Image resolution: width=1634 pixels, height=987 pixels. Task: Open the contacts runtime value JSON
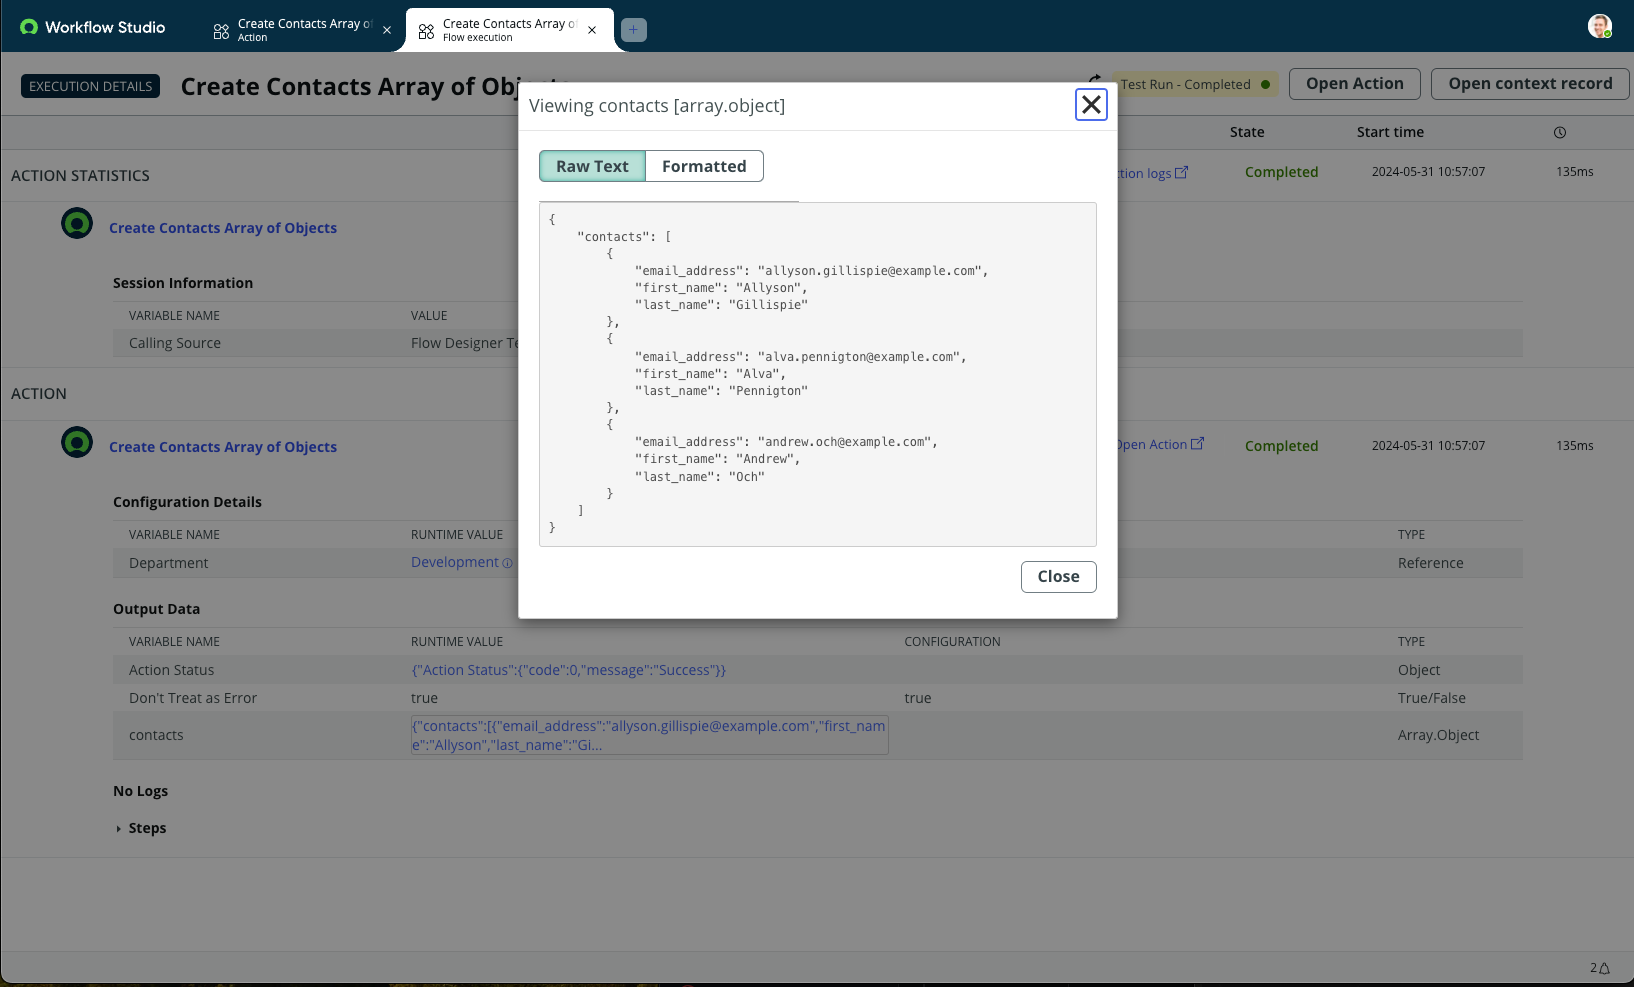click(649, 735)
